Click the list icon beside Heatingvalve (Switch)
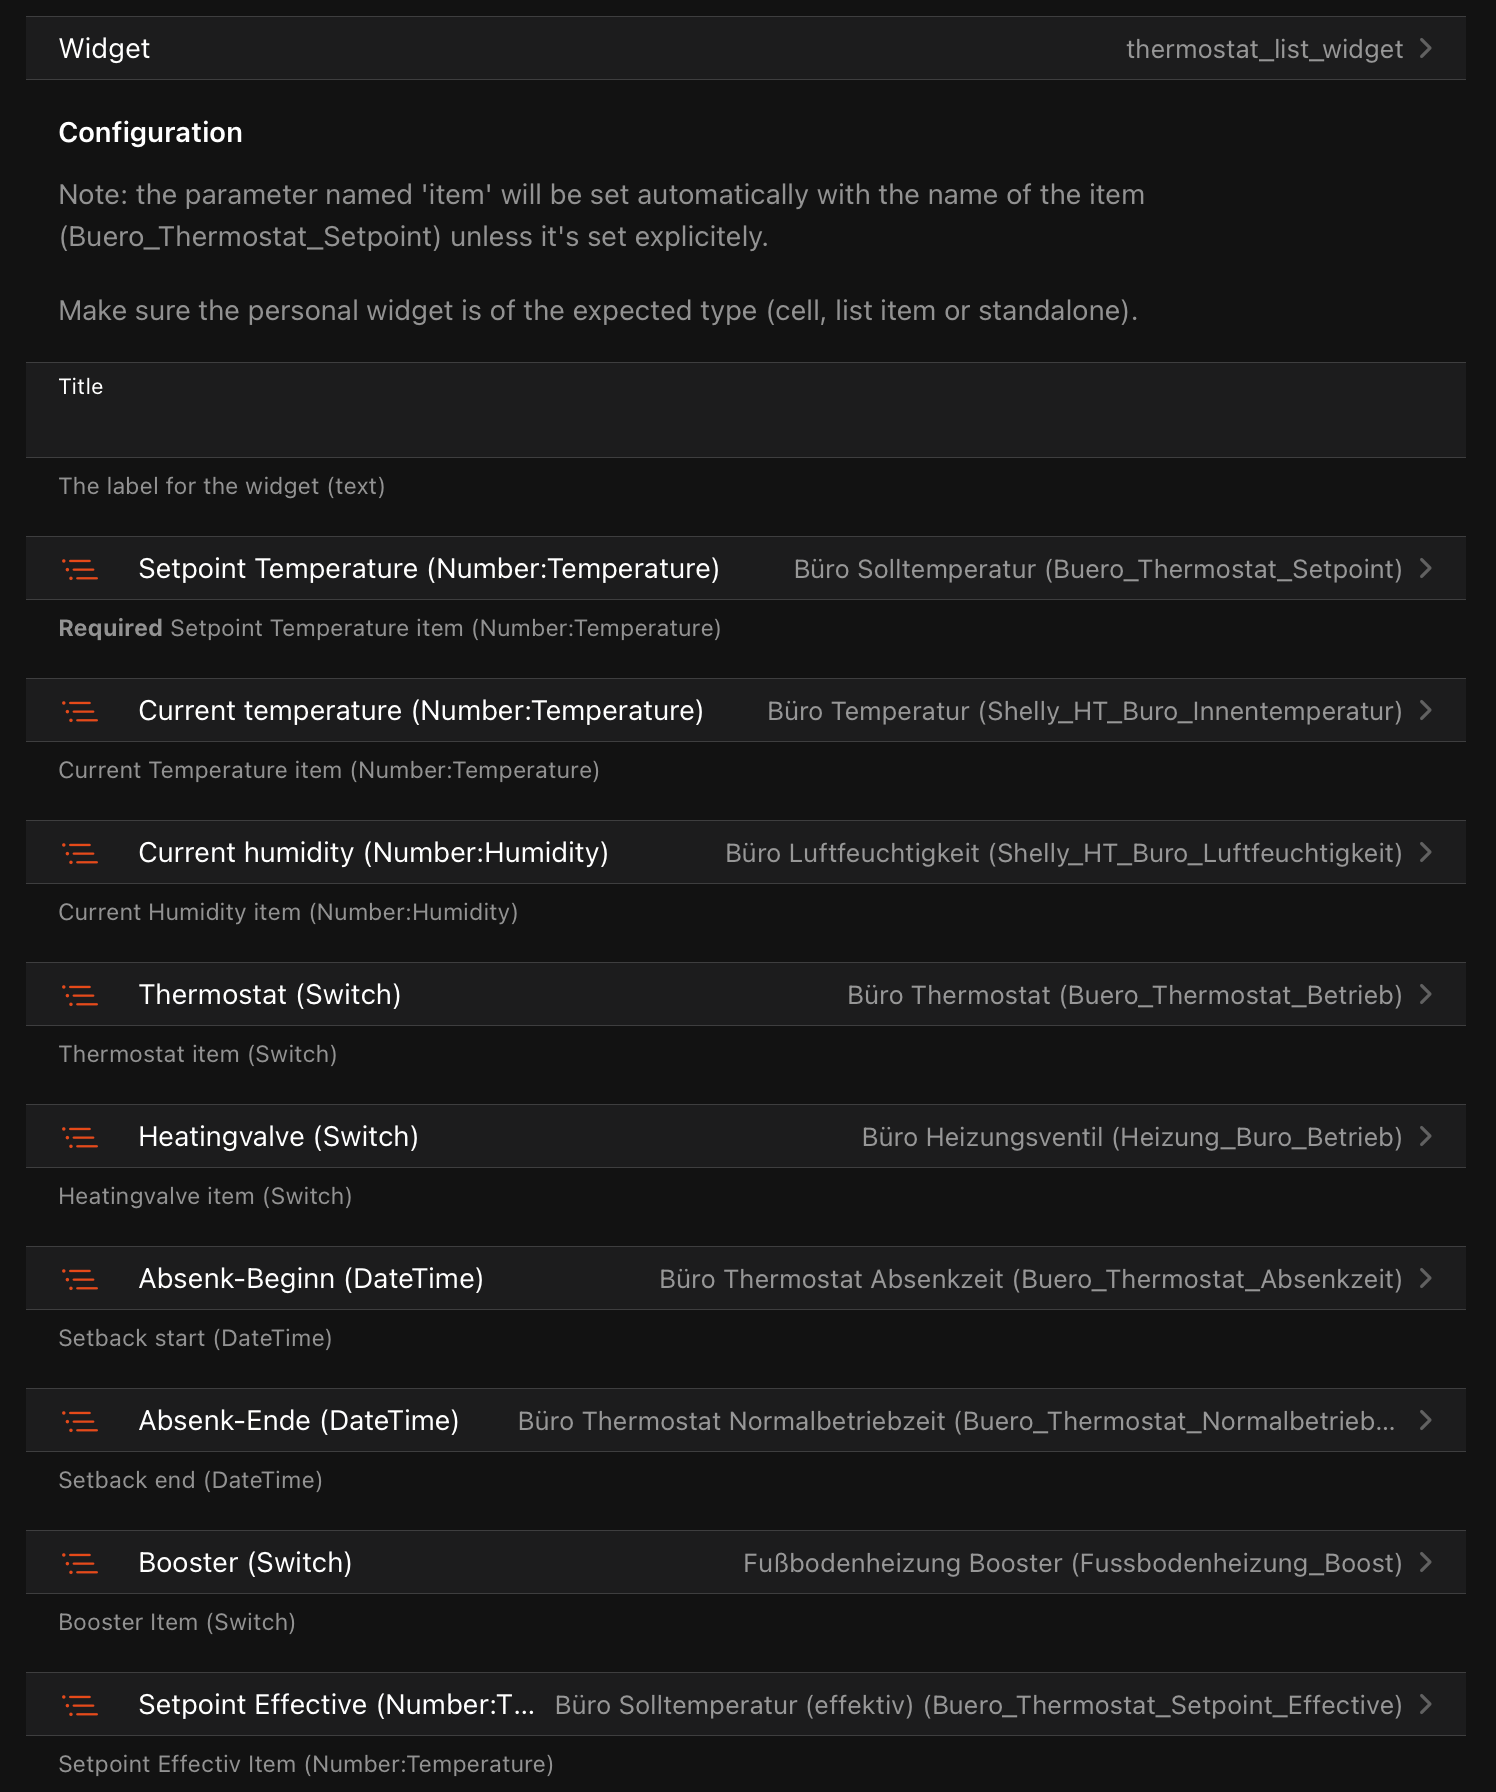Viewport: 1496px width, 1792px height. click(80, 1138)
